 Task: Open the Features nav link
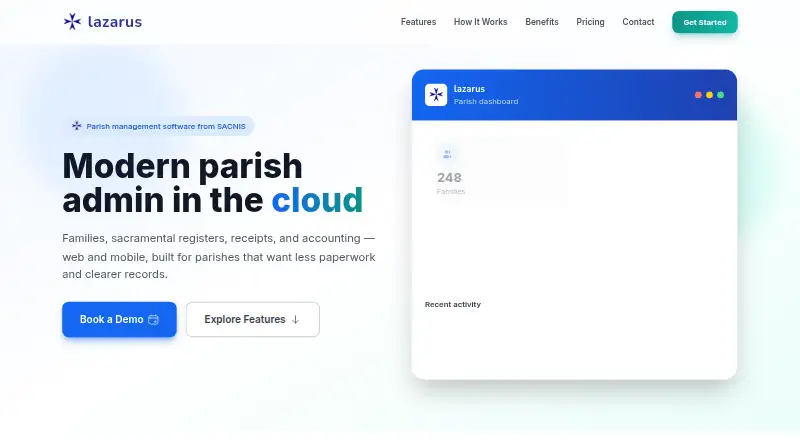(x=418, y=22)
